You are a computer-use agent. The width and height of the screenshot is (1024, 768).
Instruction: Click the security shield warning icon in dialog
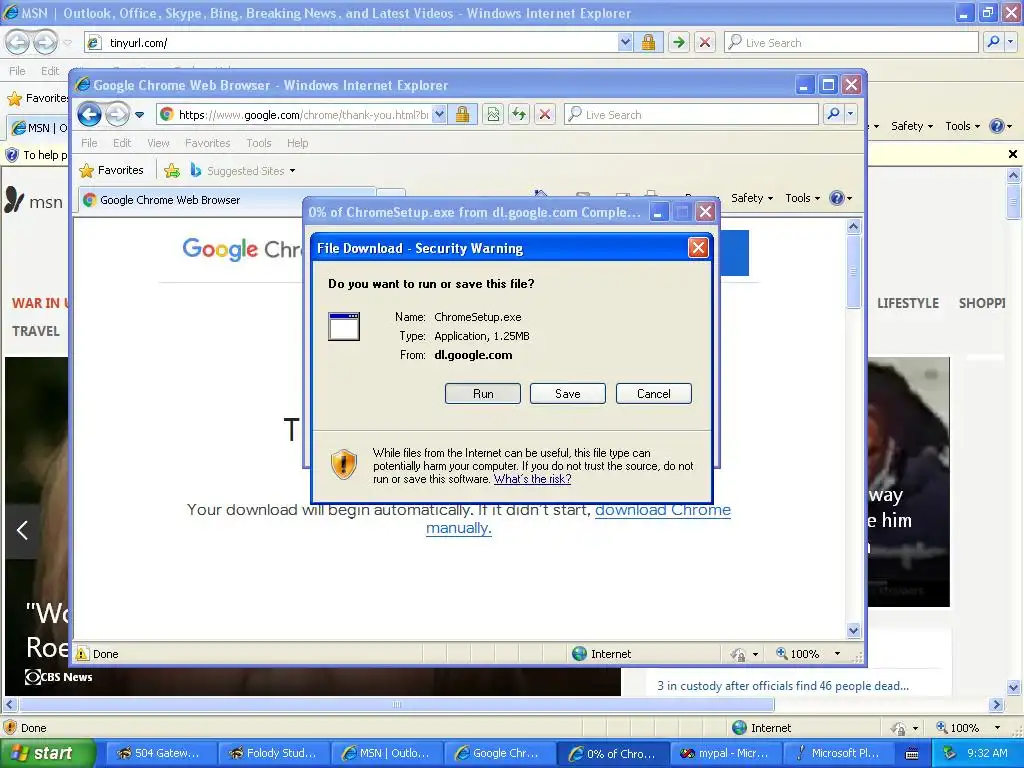pos(344,464)
